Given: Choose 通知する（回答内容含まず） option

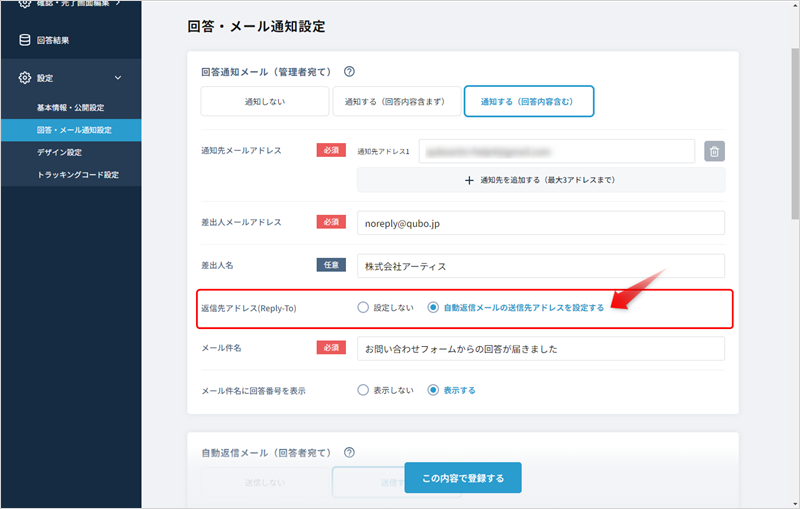Looking at the screenshot, I should (x=397, y=101).
